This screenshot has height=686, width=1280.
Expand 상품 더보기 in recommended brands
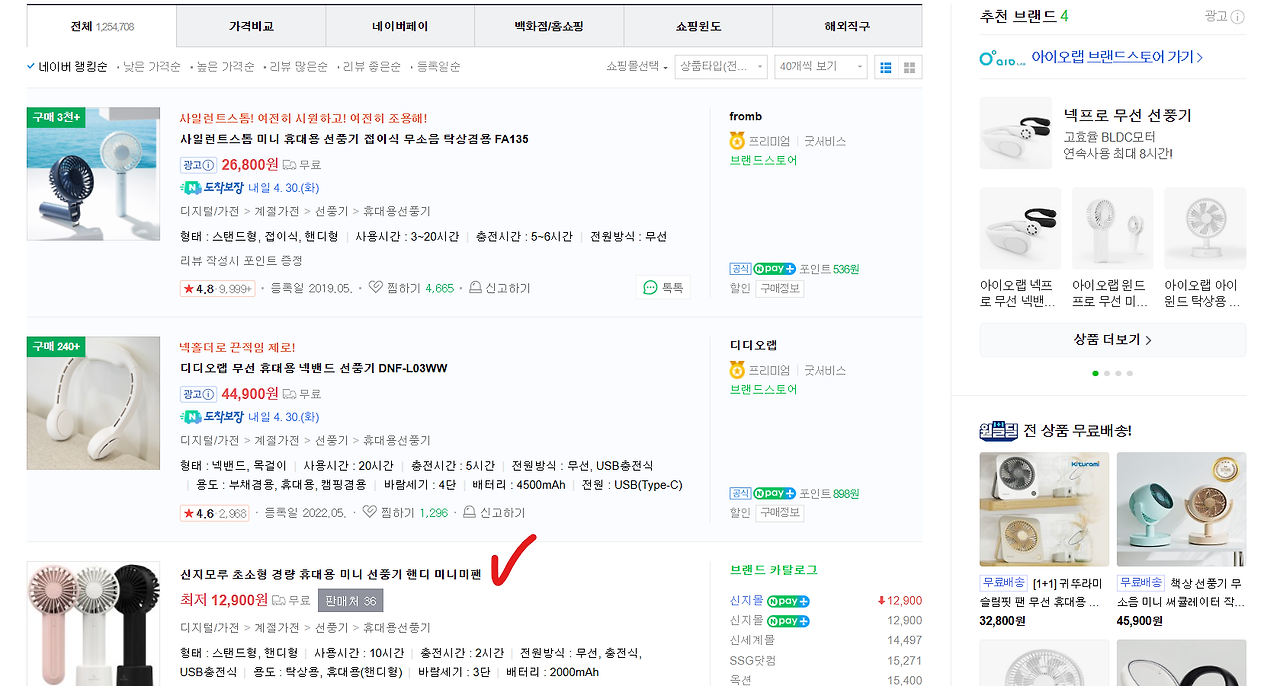(1113, 340)
